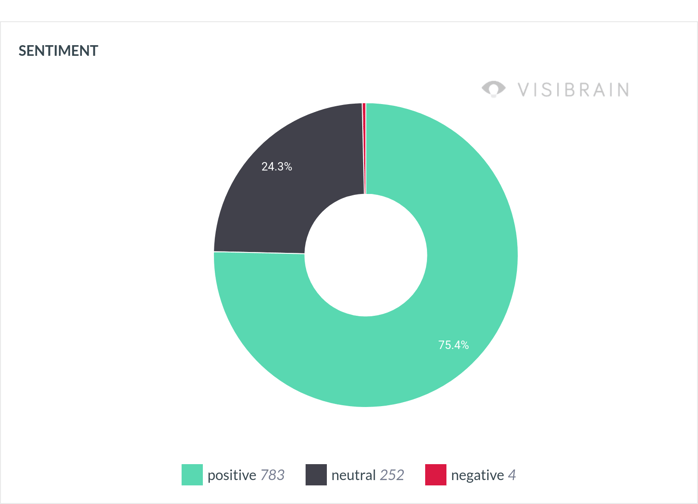Click the horizontal divider between positive and neutral slices
This screenshot has height=504, width=698.
click(259, 252)
